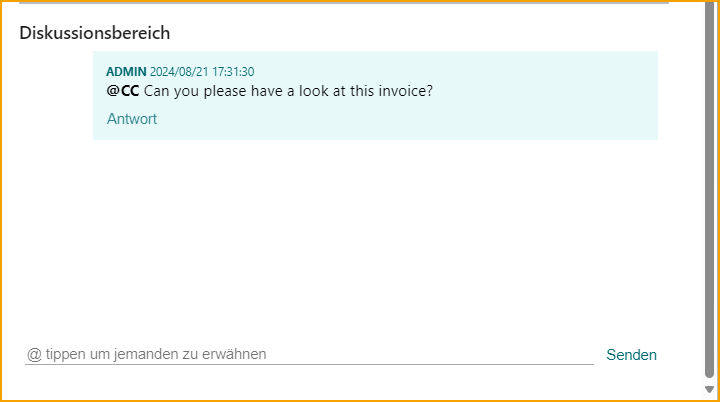Click the @CC mention tag

123,92
